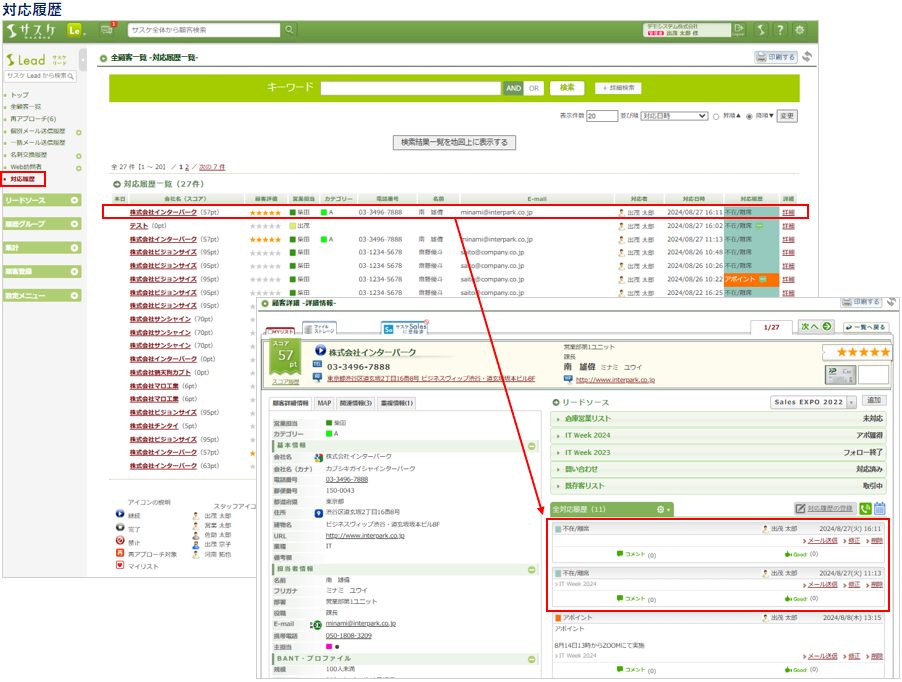Select the 降順 descending radio button
This screenshot has height=682, width=902.
click(750, 116)
